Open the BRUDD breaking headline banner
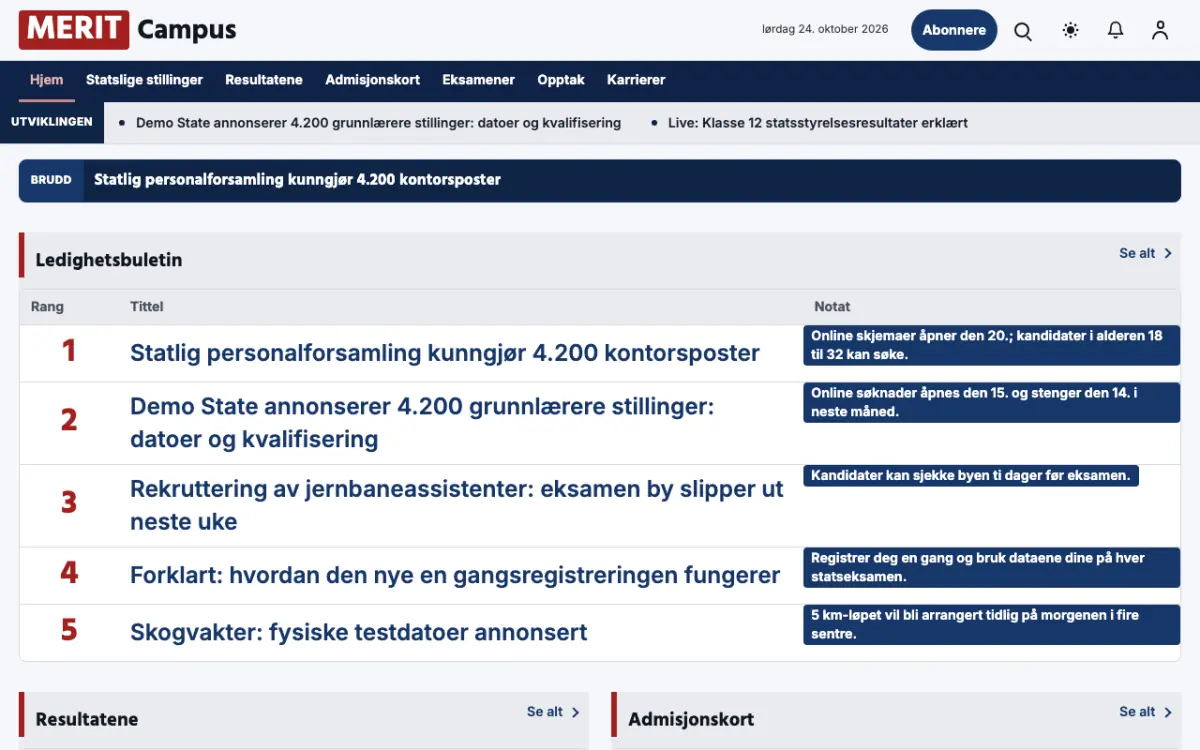The width and height of the screenshot is (1200, 750). [x=600, y=180]
